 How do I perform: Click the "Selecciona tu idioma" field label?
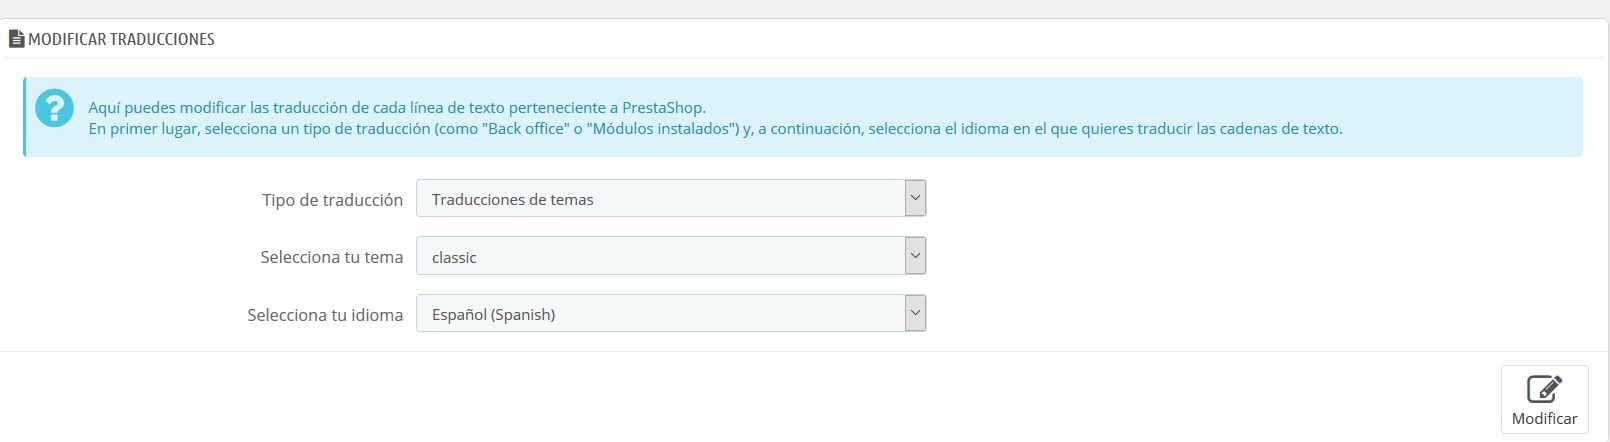[325, 315]
